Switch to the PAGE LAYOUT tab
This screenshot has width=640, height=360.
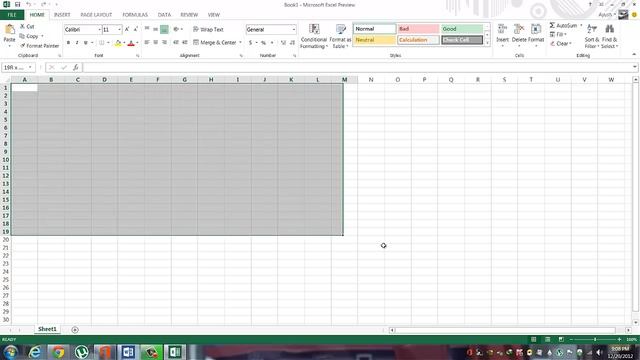point(96,15)
